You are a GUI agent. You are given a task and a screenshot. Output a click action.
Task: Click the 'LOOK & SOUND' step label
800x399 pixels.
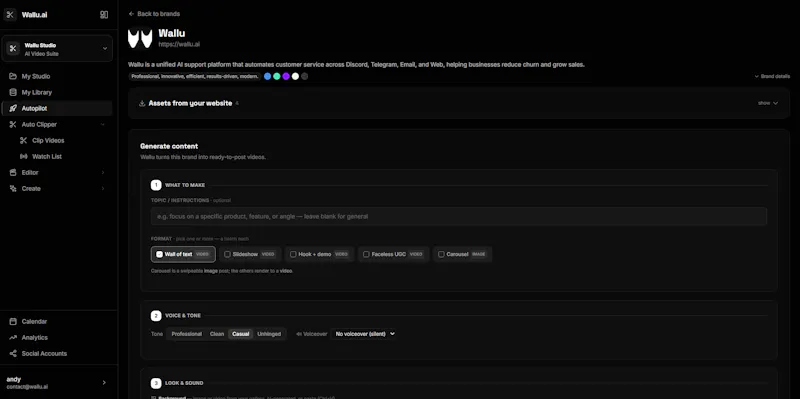tap(184, 383)
